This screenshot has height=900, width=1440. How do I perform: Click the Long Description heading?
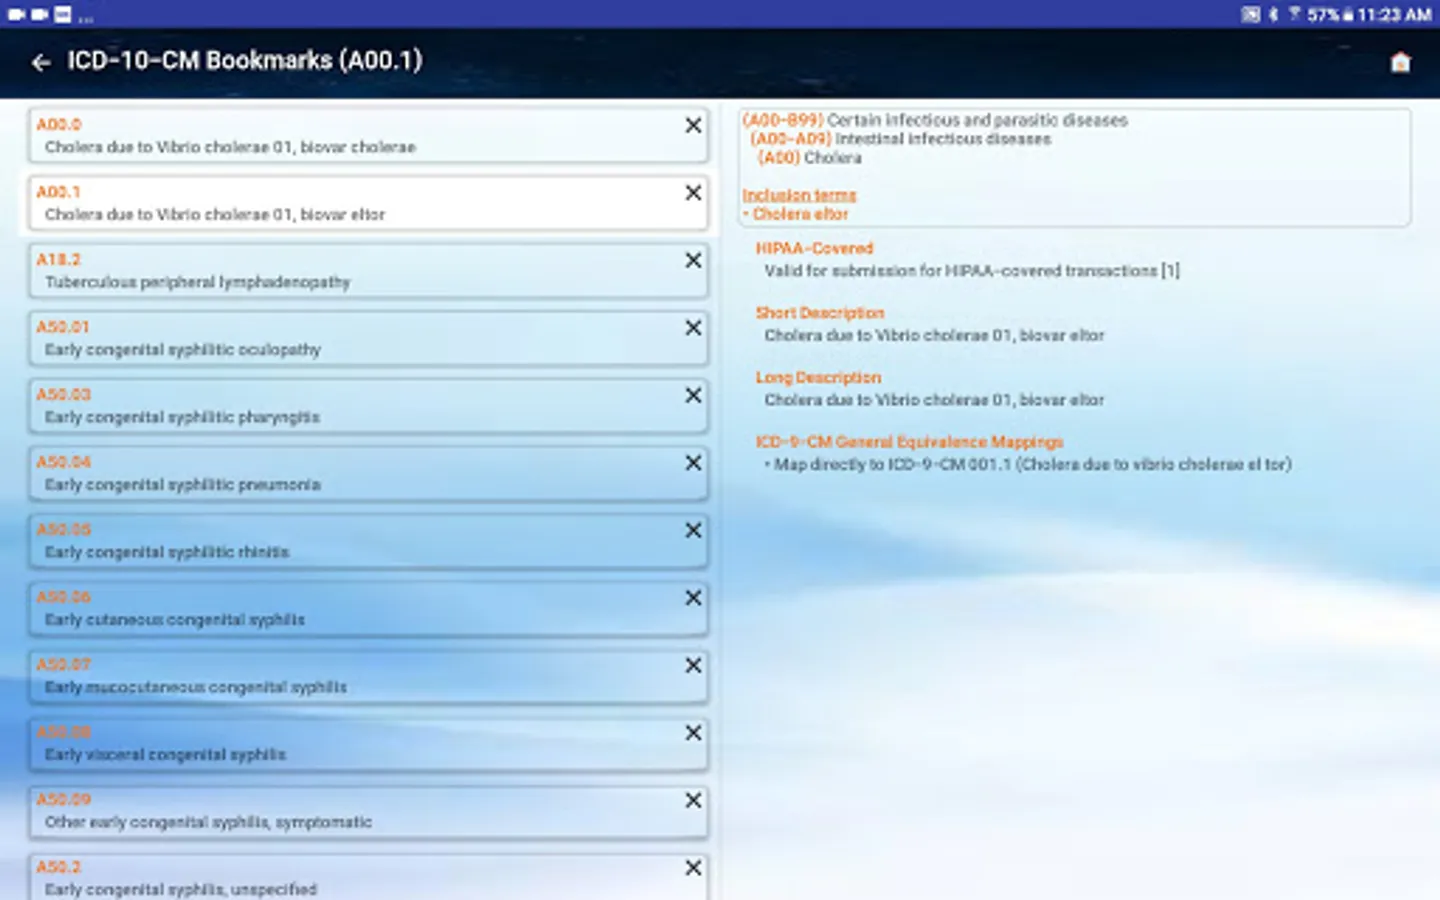coord(818,377)
